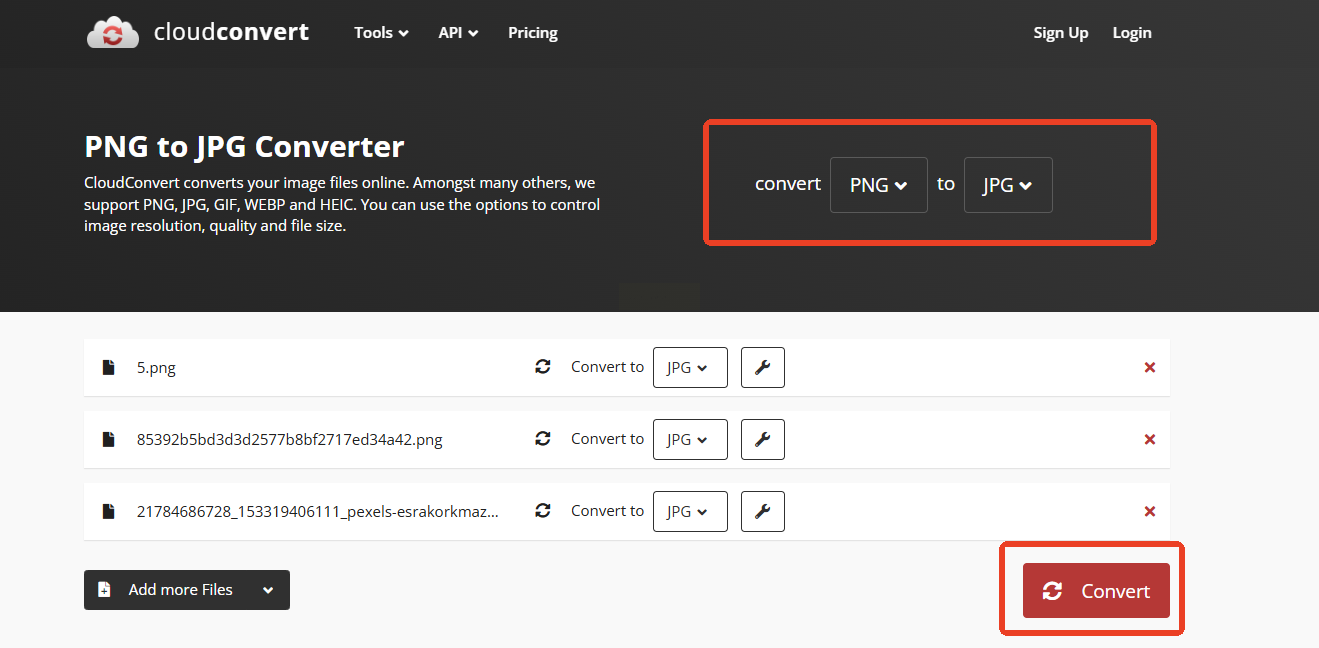
Task: Remove 5.png with the red X
Action: 1150,367
